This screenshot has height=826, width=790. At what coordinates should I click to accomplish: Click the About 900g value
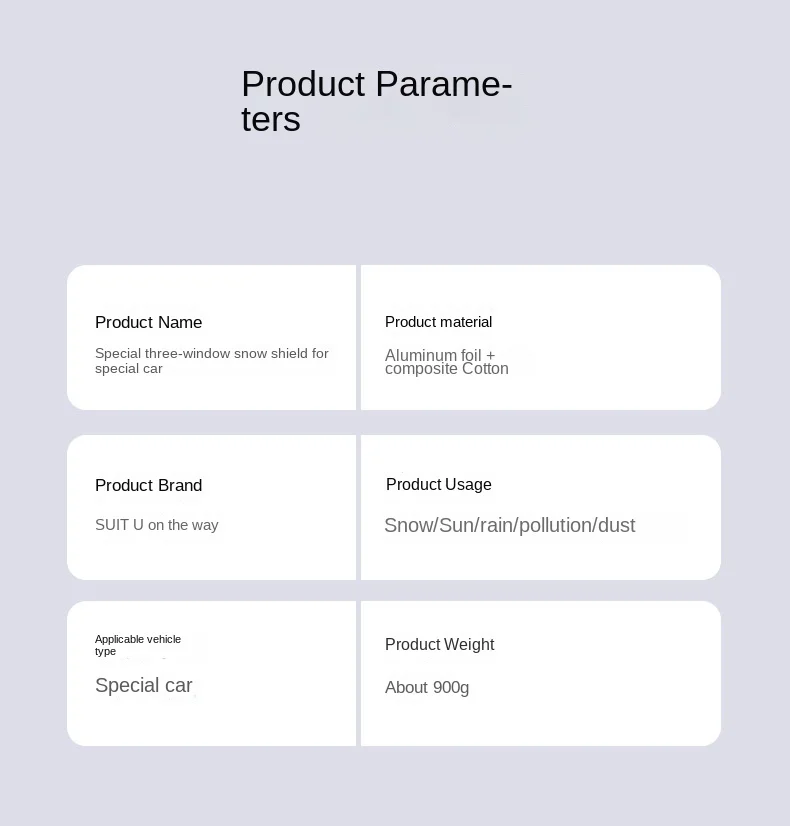tap(427, 687)
